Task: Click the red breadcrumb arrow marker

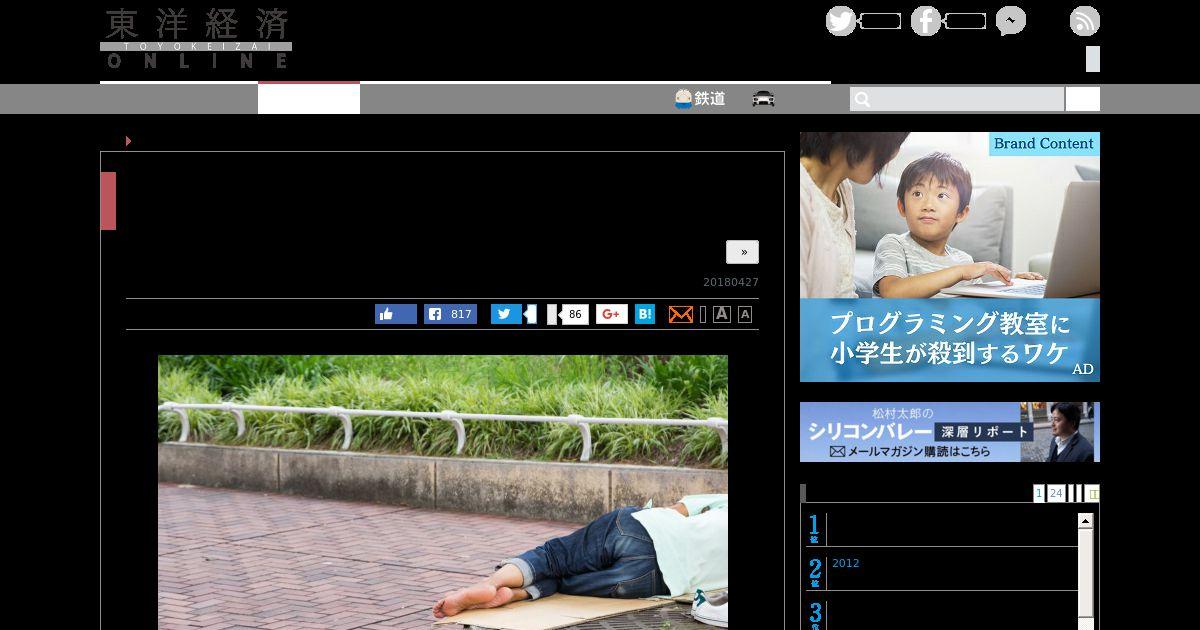Action: [x=128, y=141]
